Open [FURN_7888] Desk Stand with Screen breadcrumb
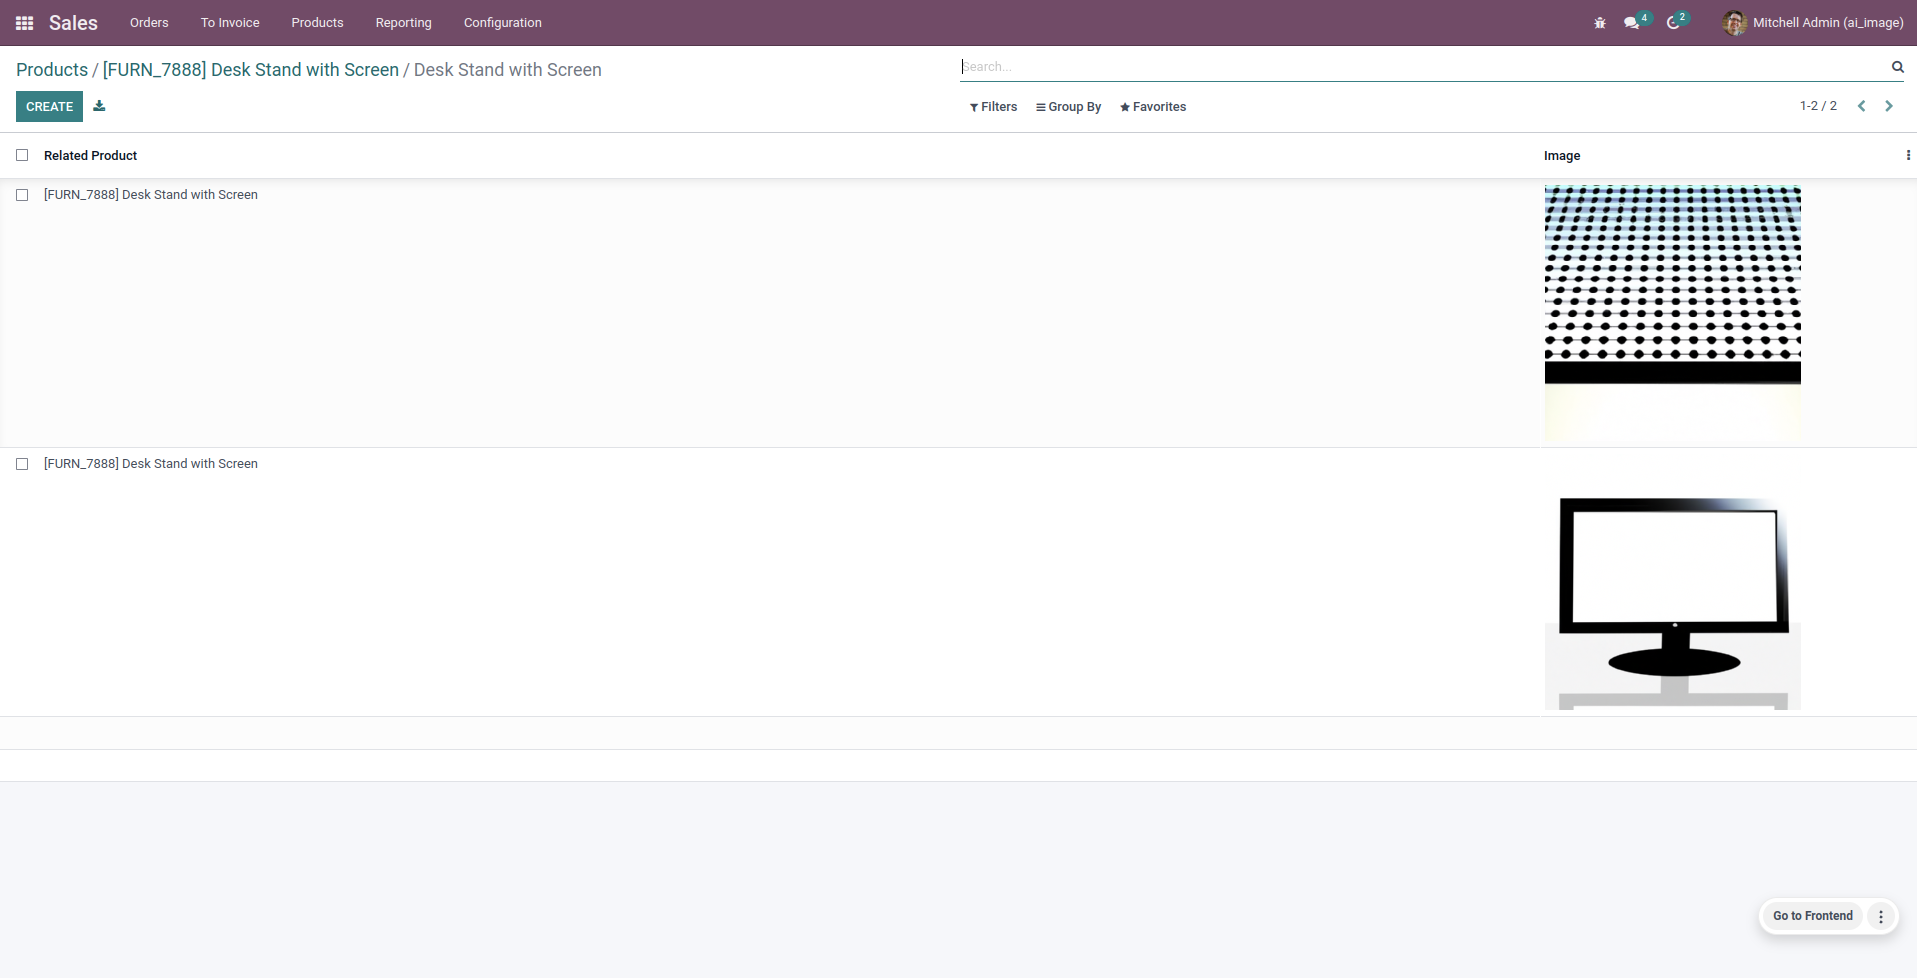 [x=251, y=70]
